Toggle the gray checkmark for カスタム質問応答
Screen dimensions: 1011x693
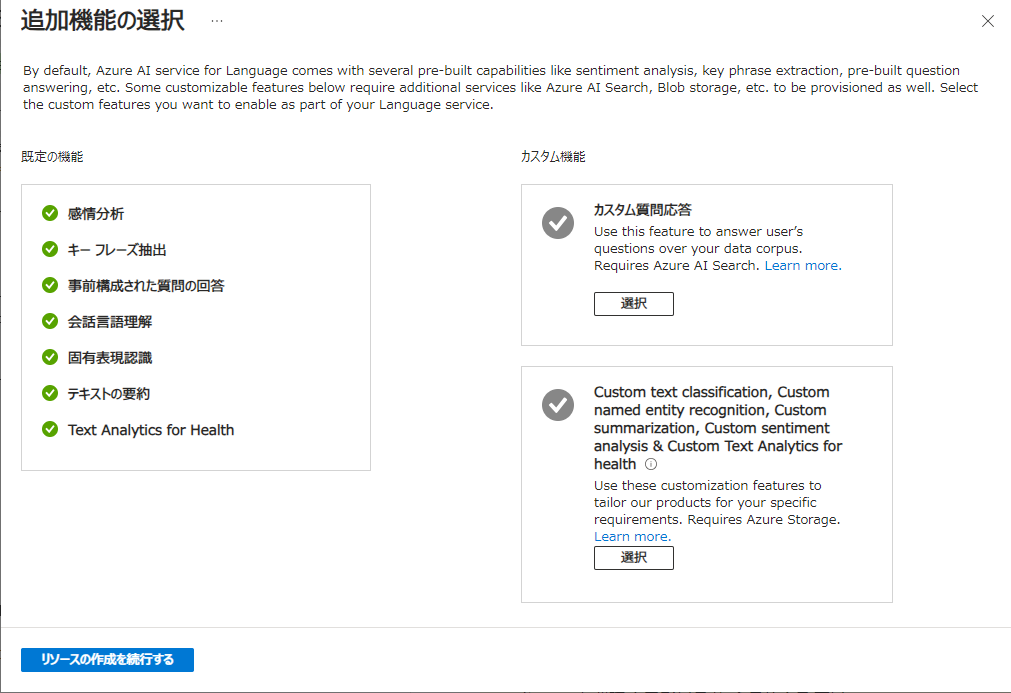(558, 223)
